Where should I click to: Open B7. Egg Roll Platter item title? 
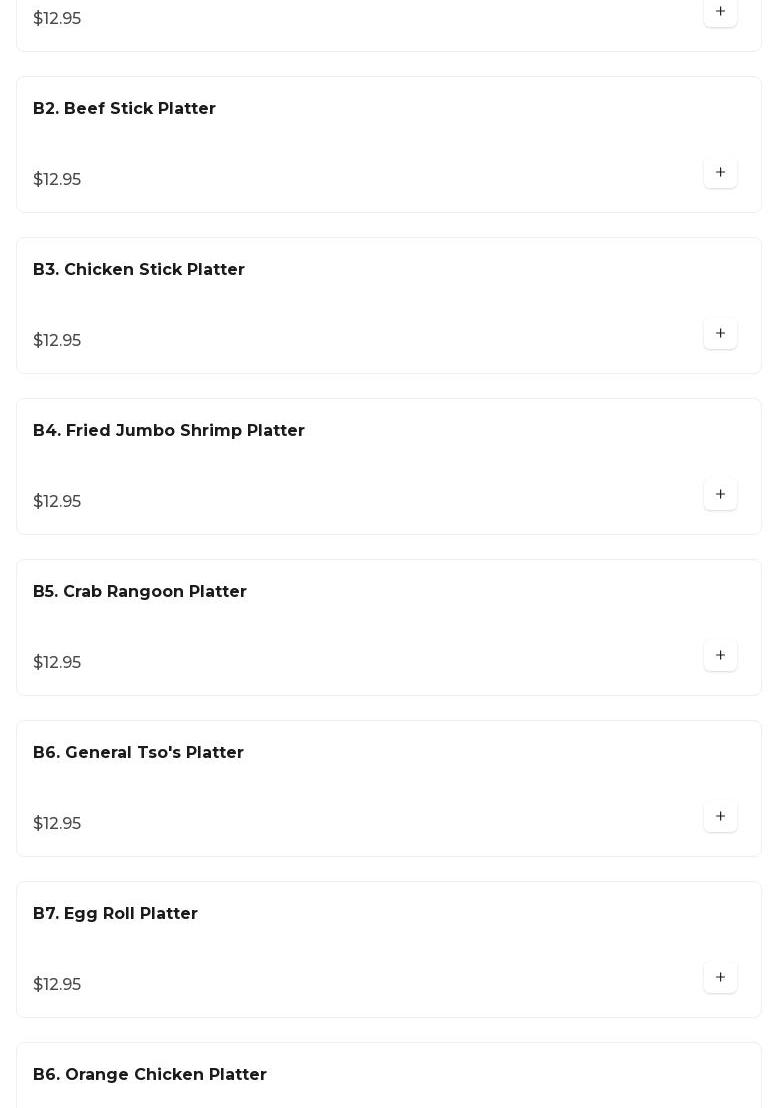click(115, 914)
